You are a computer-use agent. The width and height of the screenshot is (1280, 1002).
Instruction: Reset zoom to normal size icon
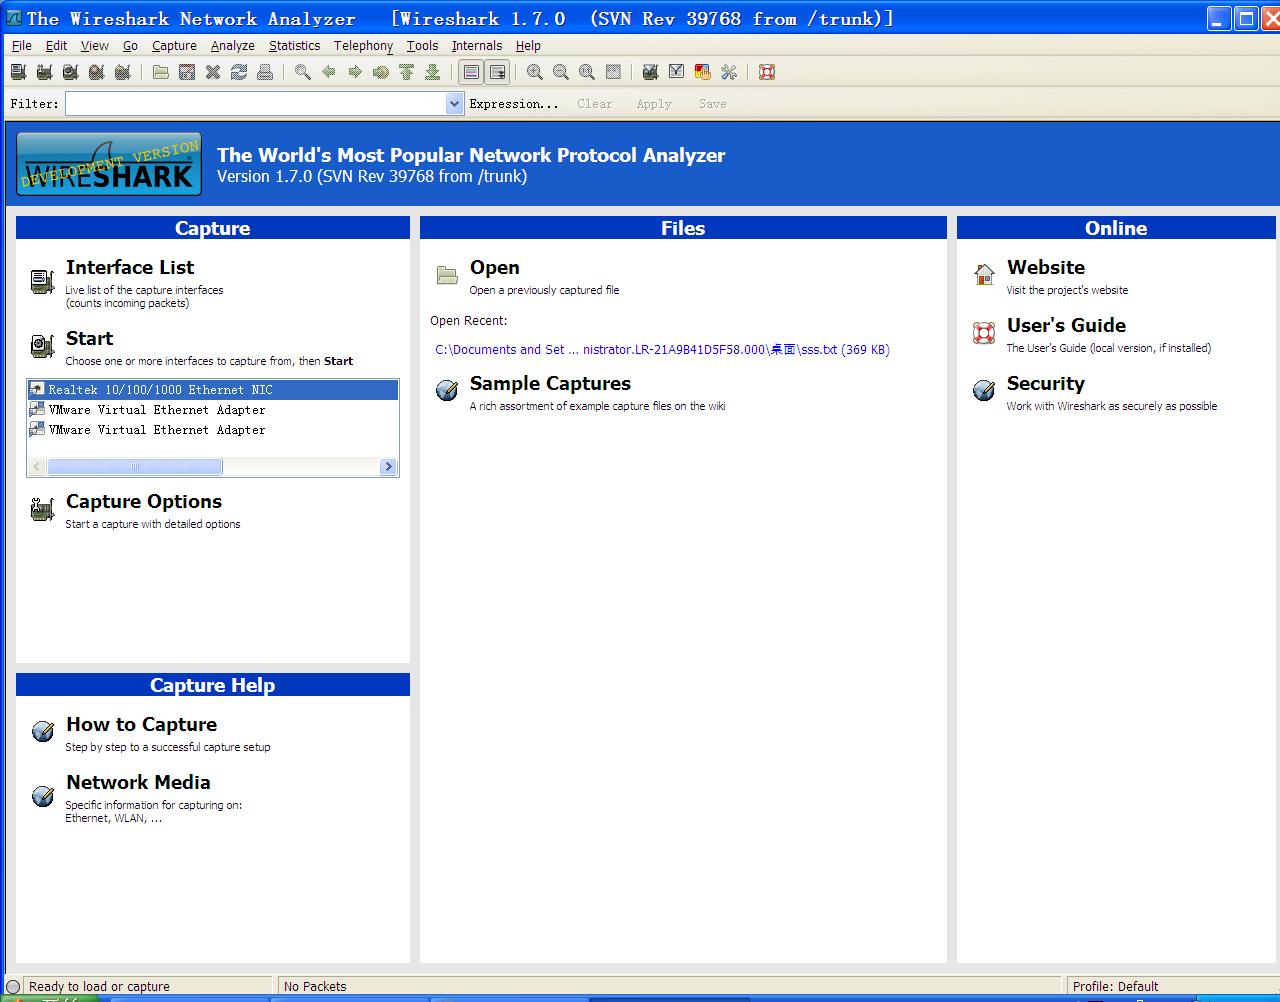(x=587, y=72)
